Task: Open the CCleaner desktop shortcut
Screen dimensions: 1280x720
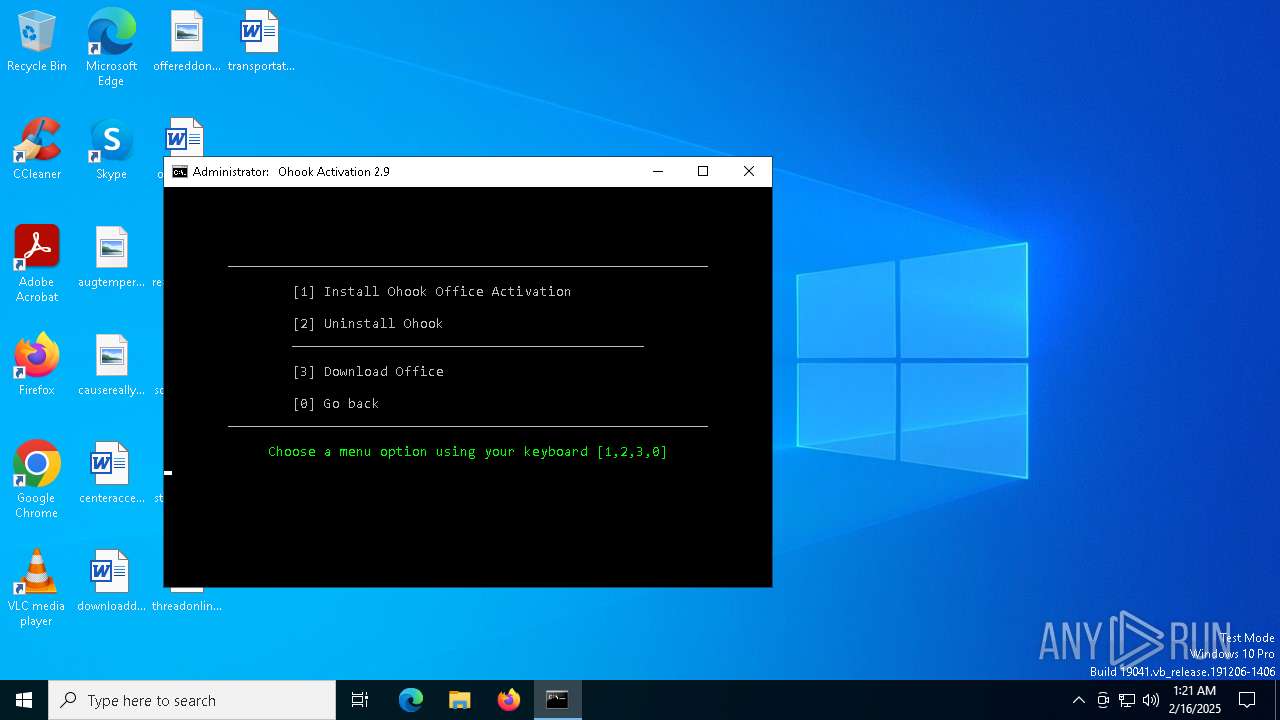Action: tap(37, 149)
